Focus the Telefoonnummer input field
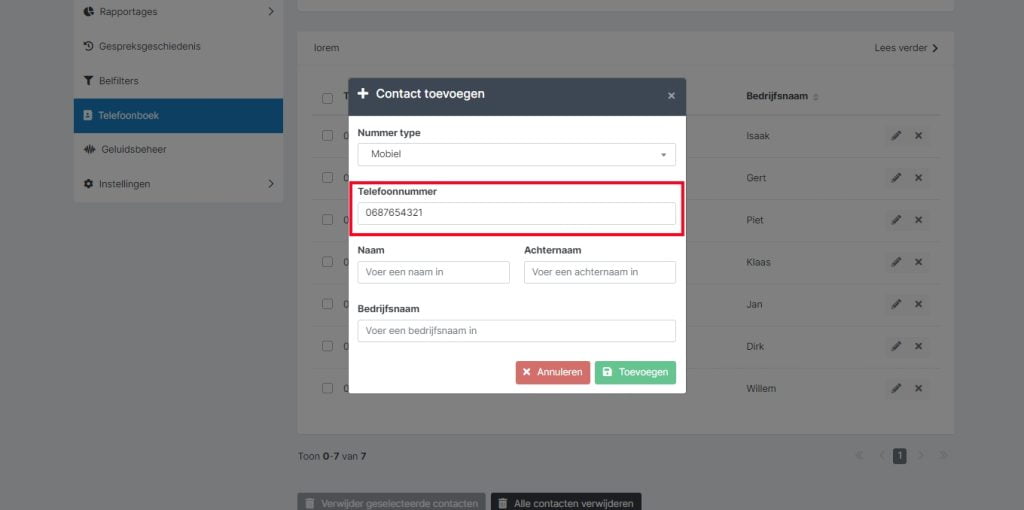 (517, 214)
